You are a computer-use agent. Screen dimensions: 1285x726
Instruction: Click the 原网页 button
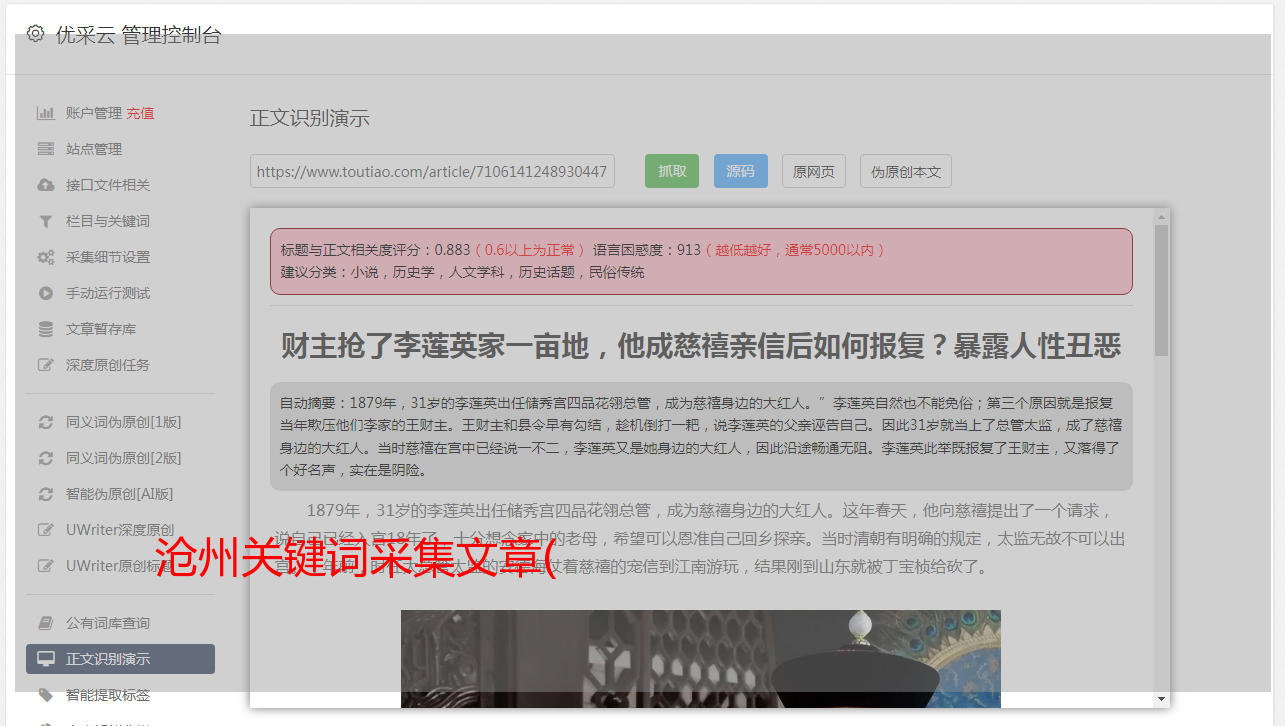(814, 171)
